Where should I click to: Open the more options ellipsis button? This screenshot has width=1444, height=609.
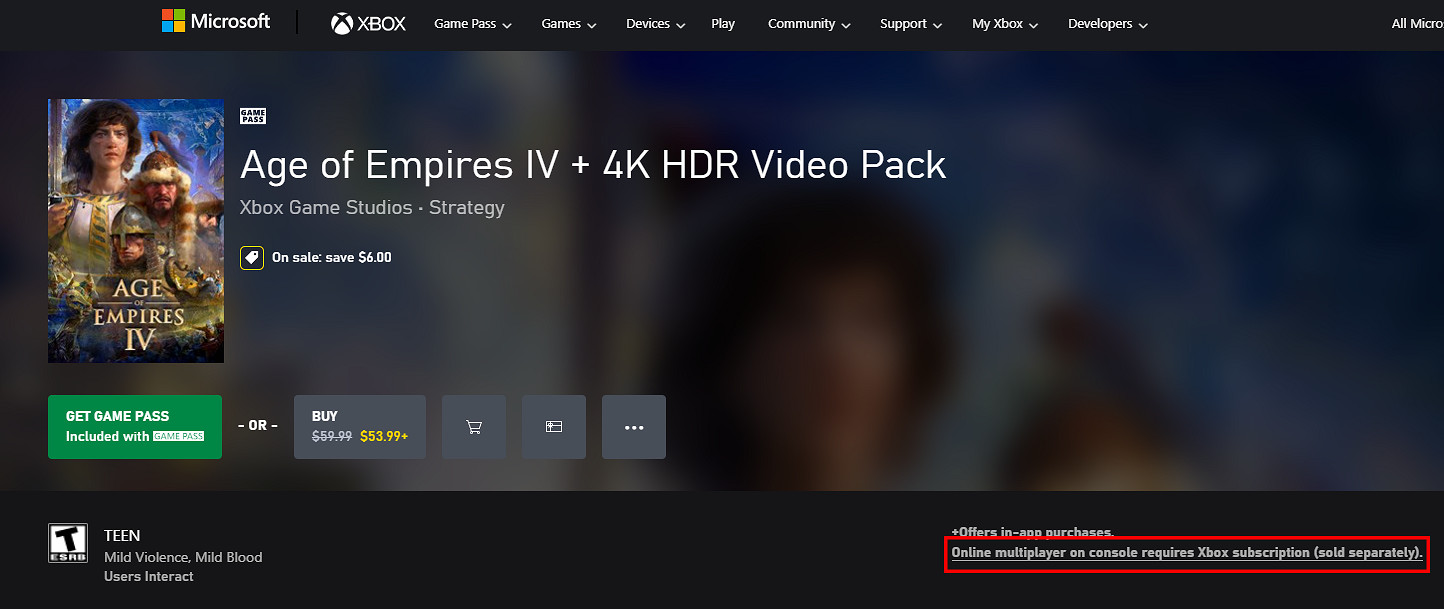click(634, 427)
